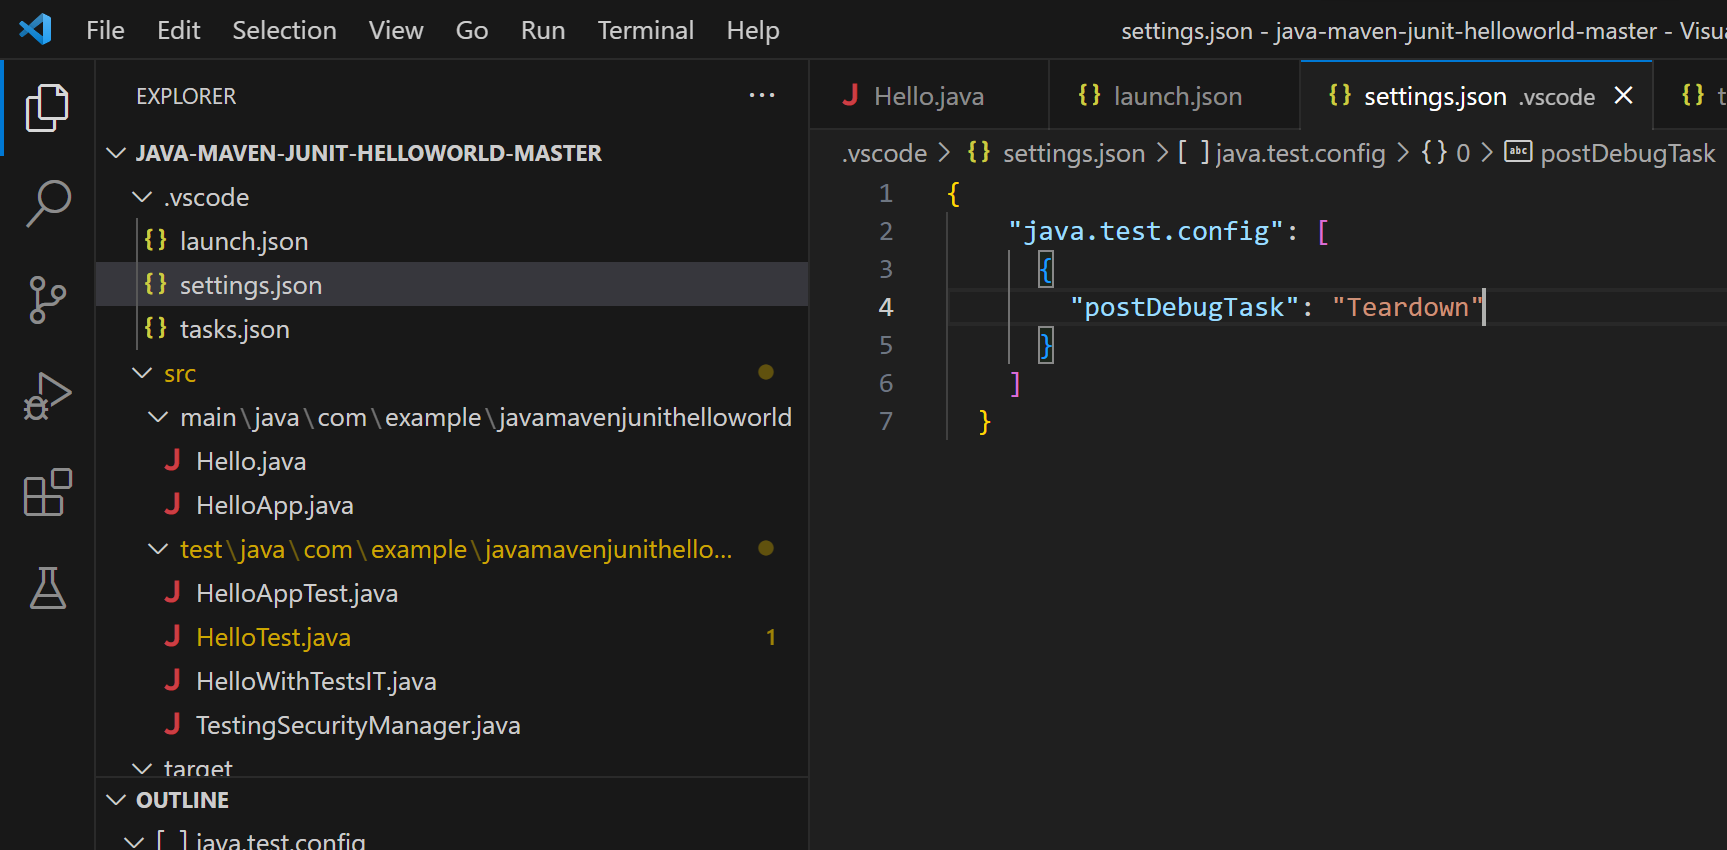Screen dimensions: 1727x850
Task: Collapse the OUTLINE section
Action: coord(117,800)
